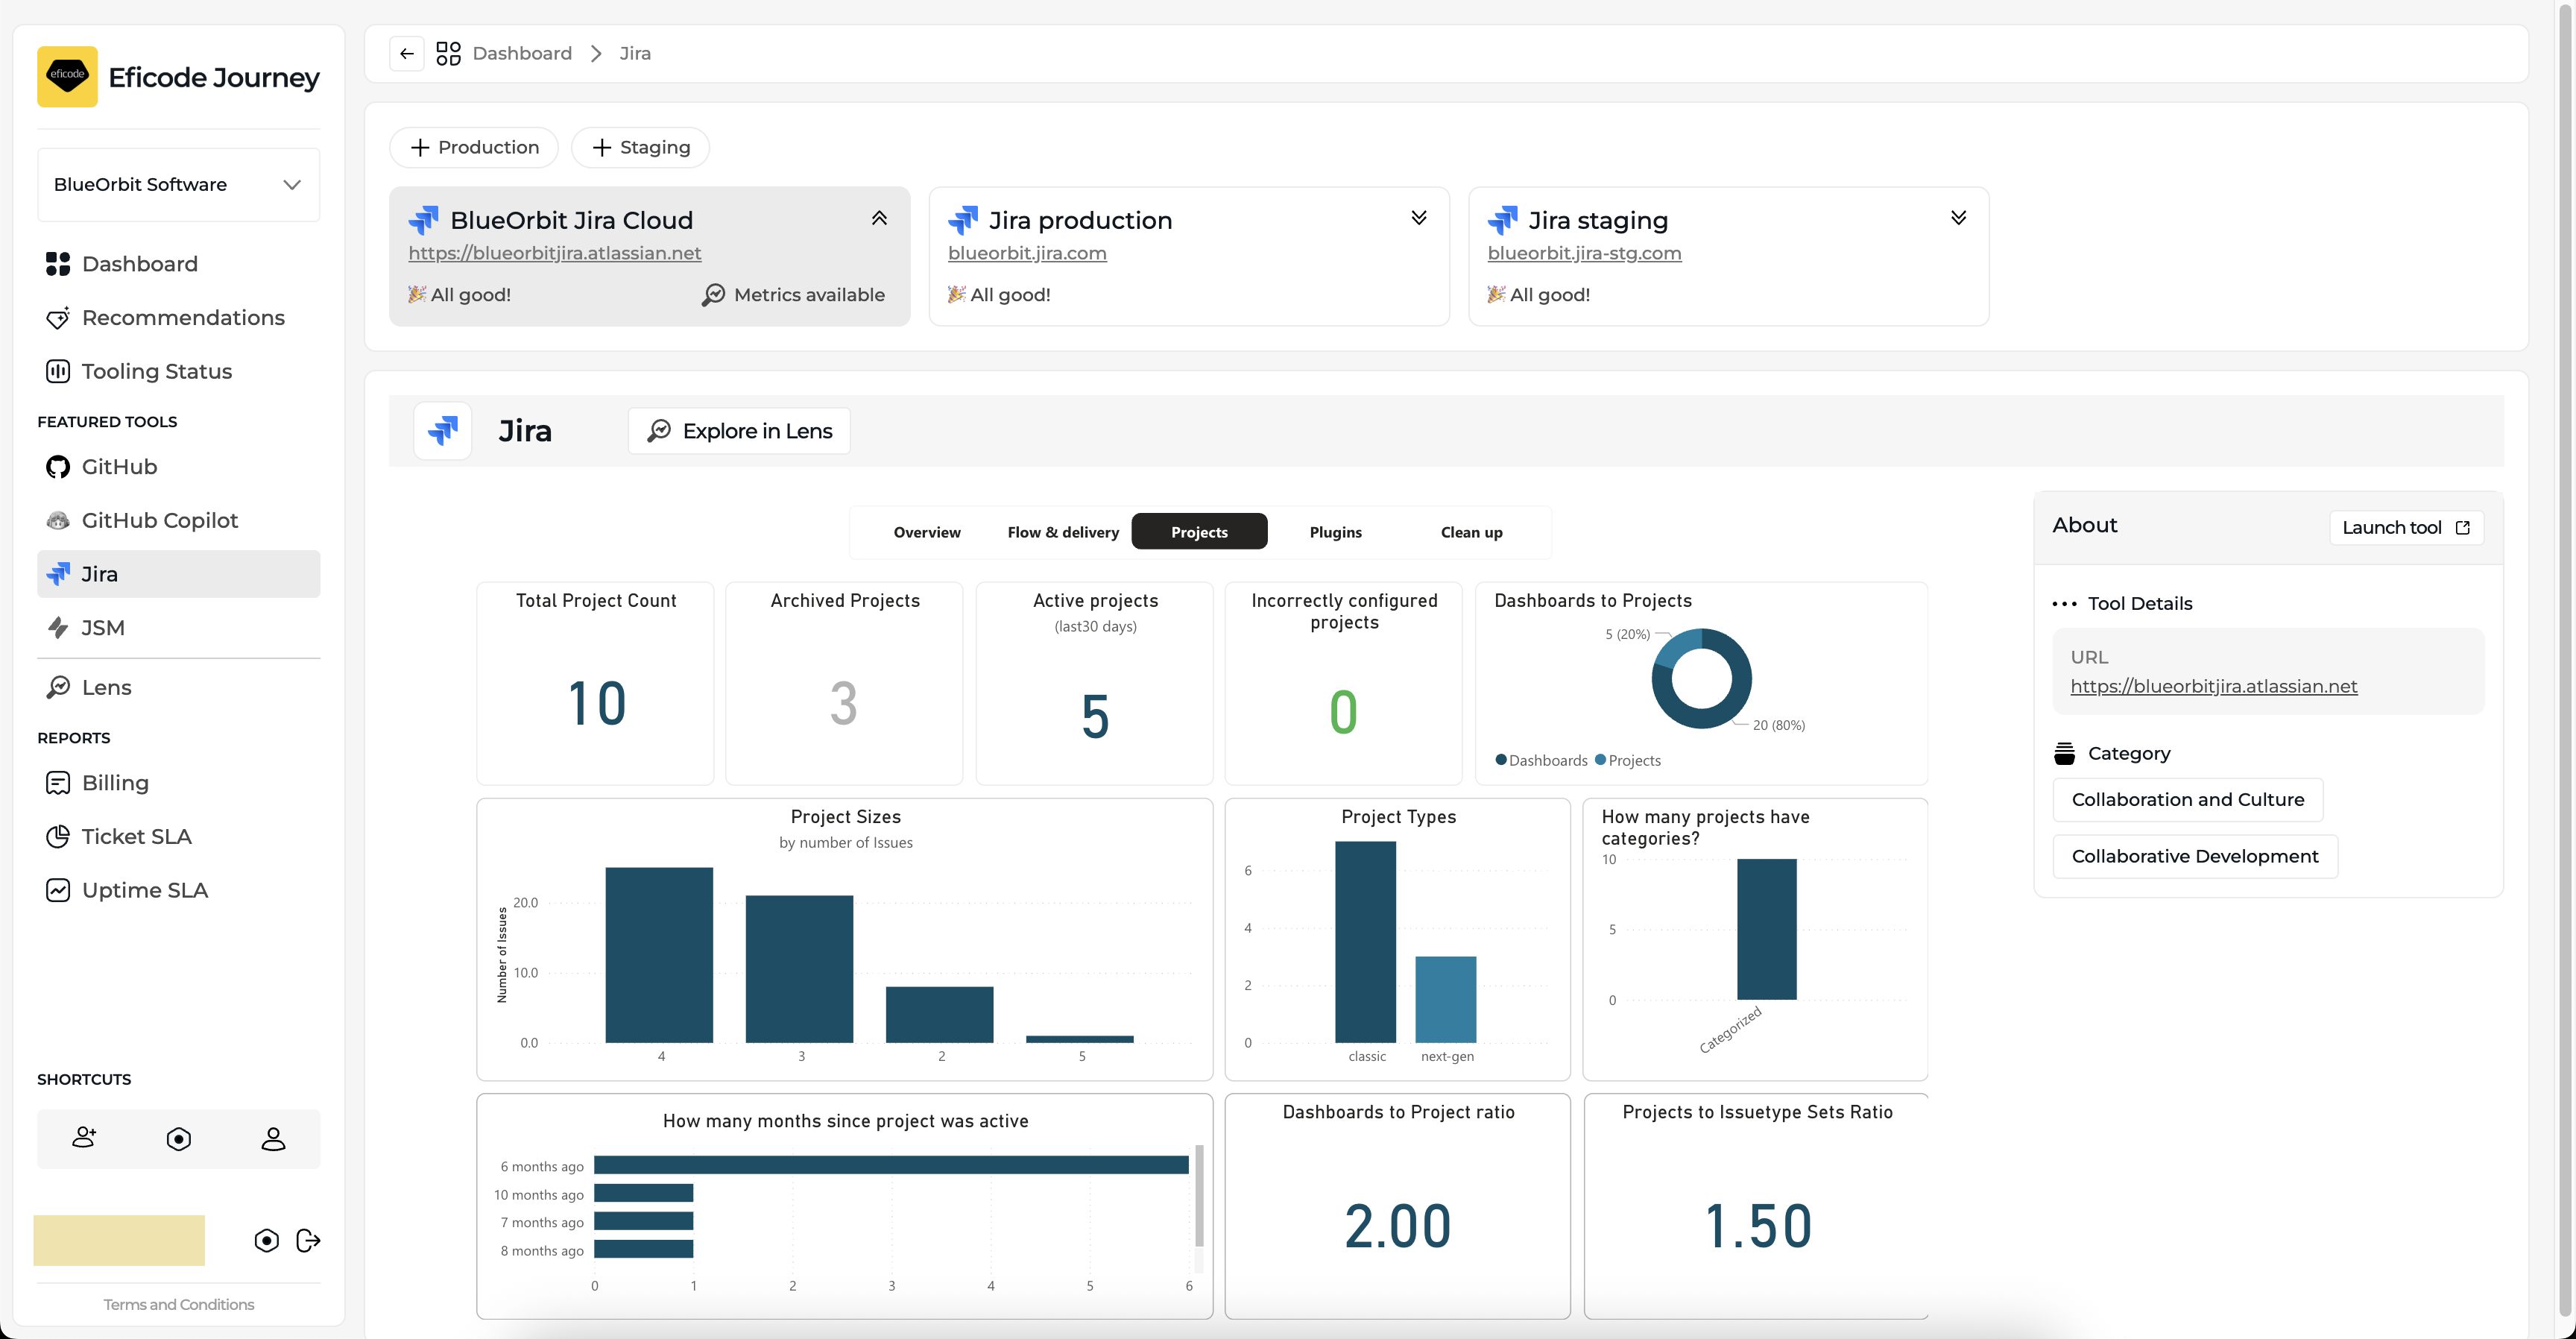Click the user profile shortcut icon
This screenshot has height=1339, width=2576.
pyautogui.click(x=273, y=1138)
